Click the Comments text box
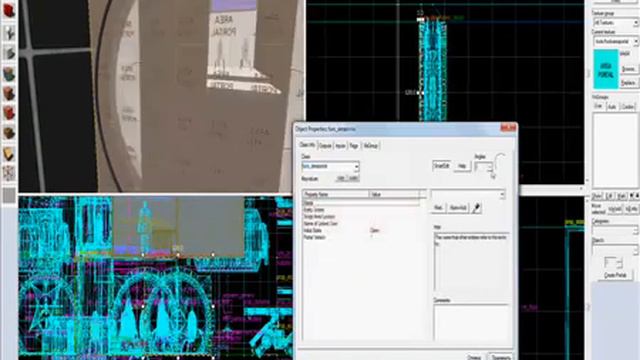The width and height of the screenshot is (640, 360). pos(471,322)
